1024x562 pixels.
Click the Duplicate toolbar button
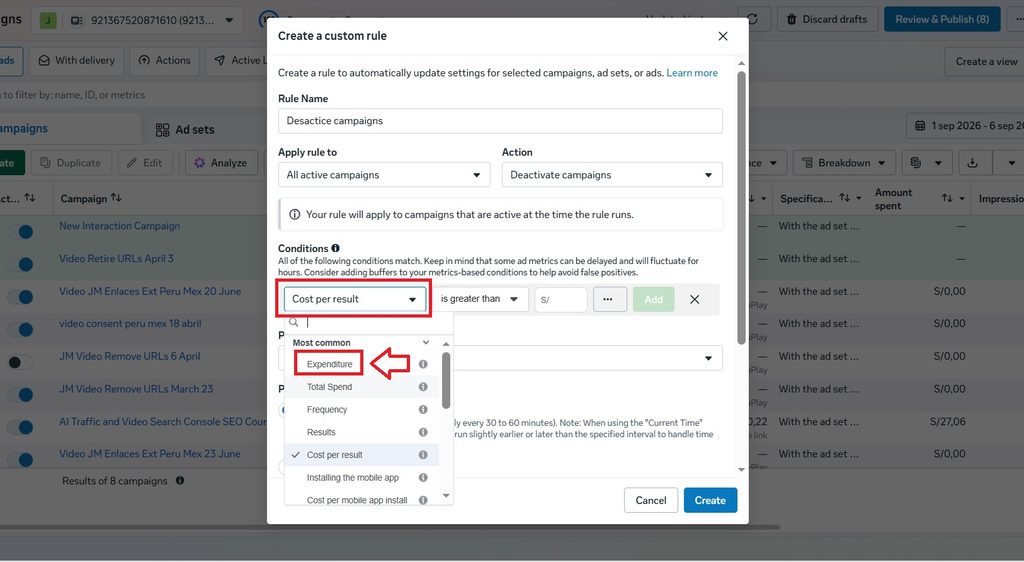(71, 163)
